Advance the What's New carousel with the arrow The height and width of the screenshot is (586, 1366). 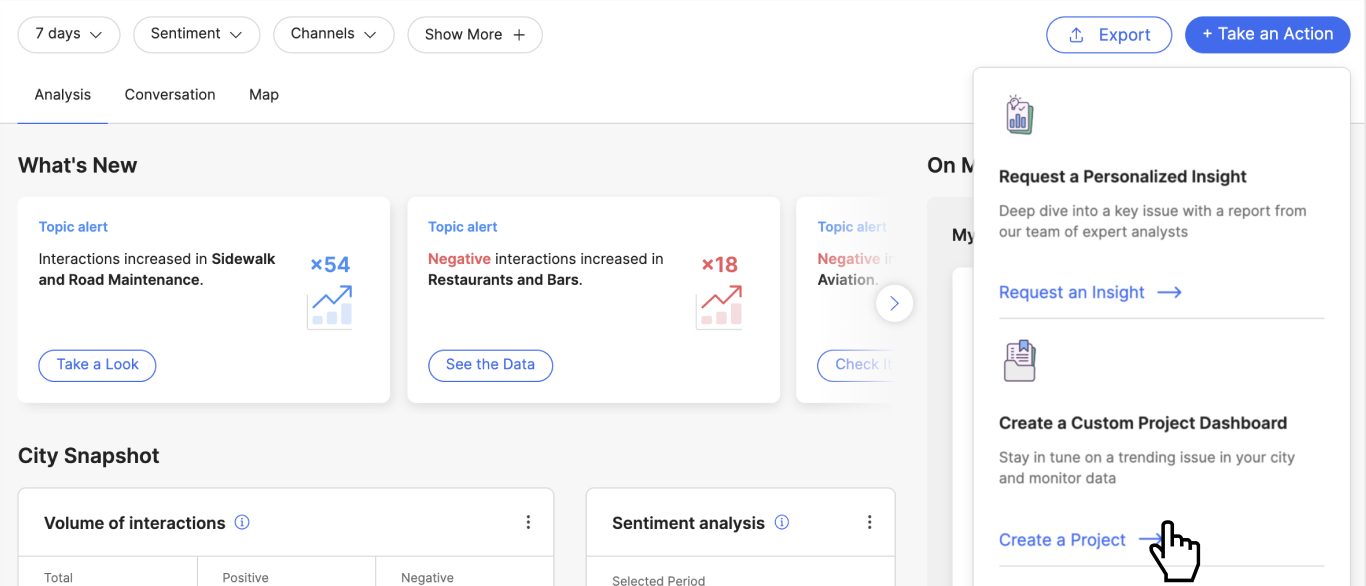pyautogui.click(x=894, y=303)
